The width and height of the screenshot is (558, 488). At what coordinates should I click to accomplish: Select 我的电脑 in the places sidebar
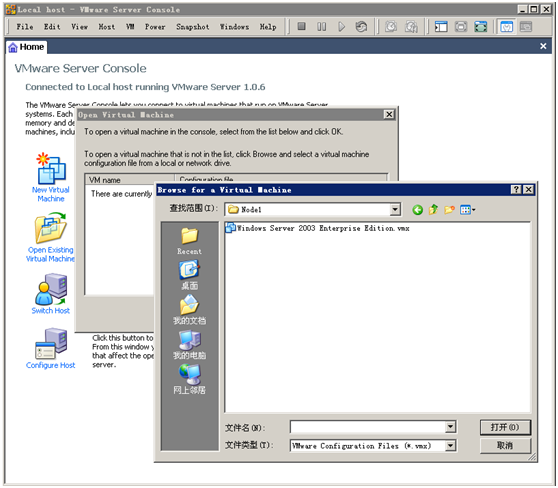click(x=189, y=345)
